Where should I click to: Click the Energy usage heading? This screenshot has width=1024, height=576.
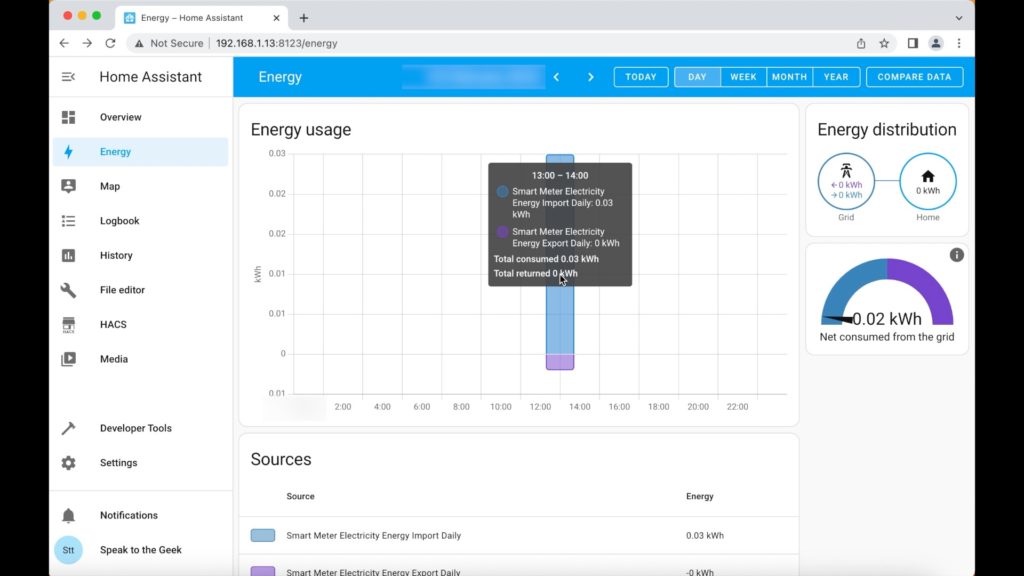(301, 129)
